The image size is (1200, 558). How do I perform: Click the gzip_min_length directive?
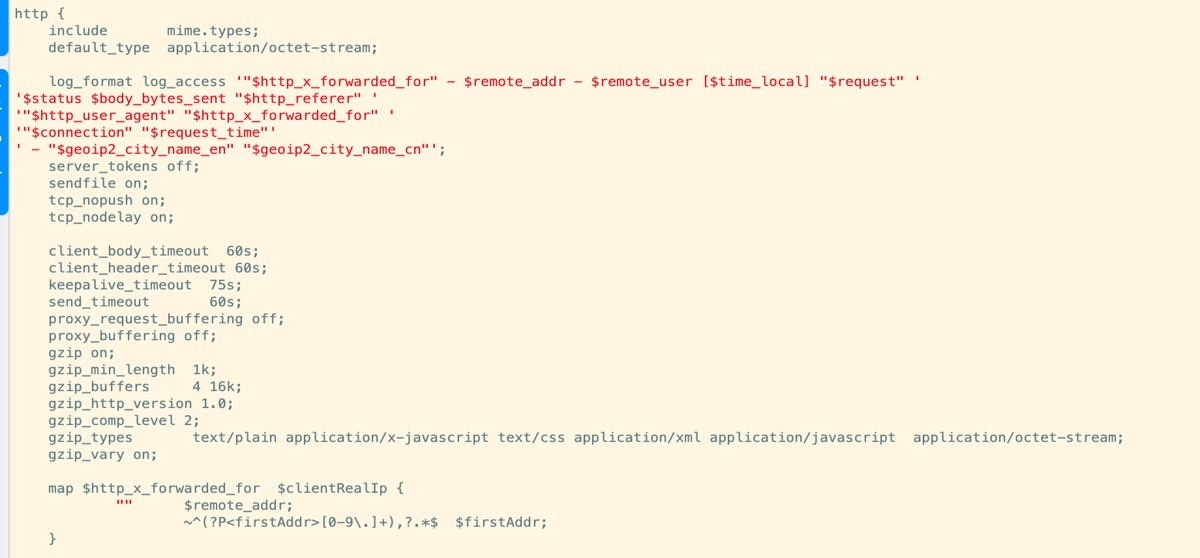click(111, 370)
